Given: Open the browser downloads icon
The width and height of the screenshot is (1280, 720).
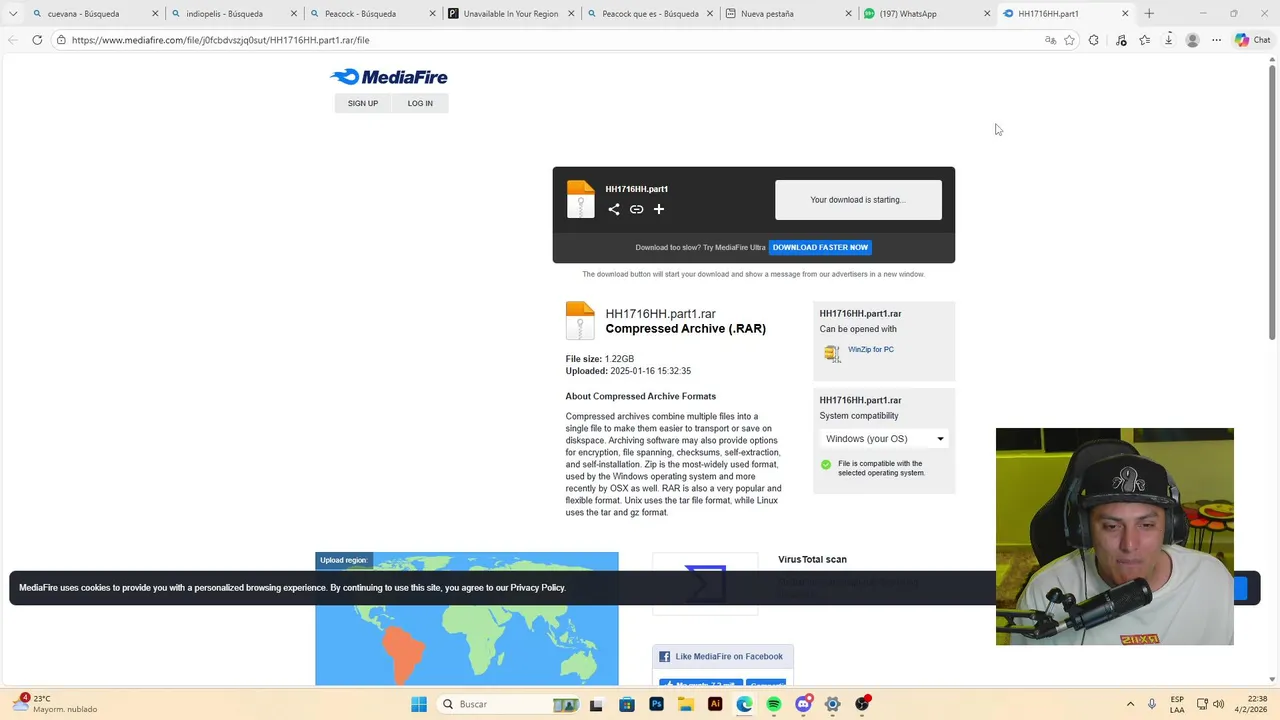Looking at the screenshot, I should [x=1168, y=40].
